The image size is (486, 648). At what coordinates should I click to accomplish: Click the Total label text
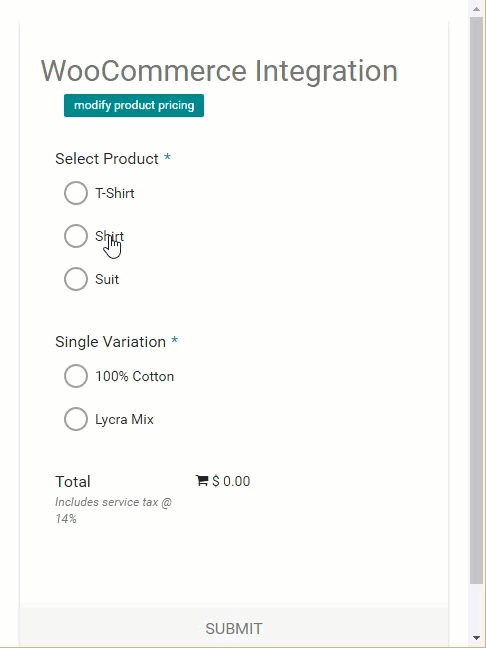tap(73, 481)
